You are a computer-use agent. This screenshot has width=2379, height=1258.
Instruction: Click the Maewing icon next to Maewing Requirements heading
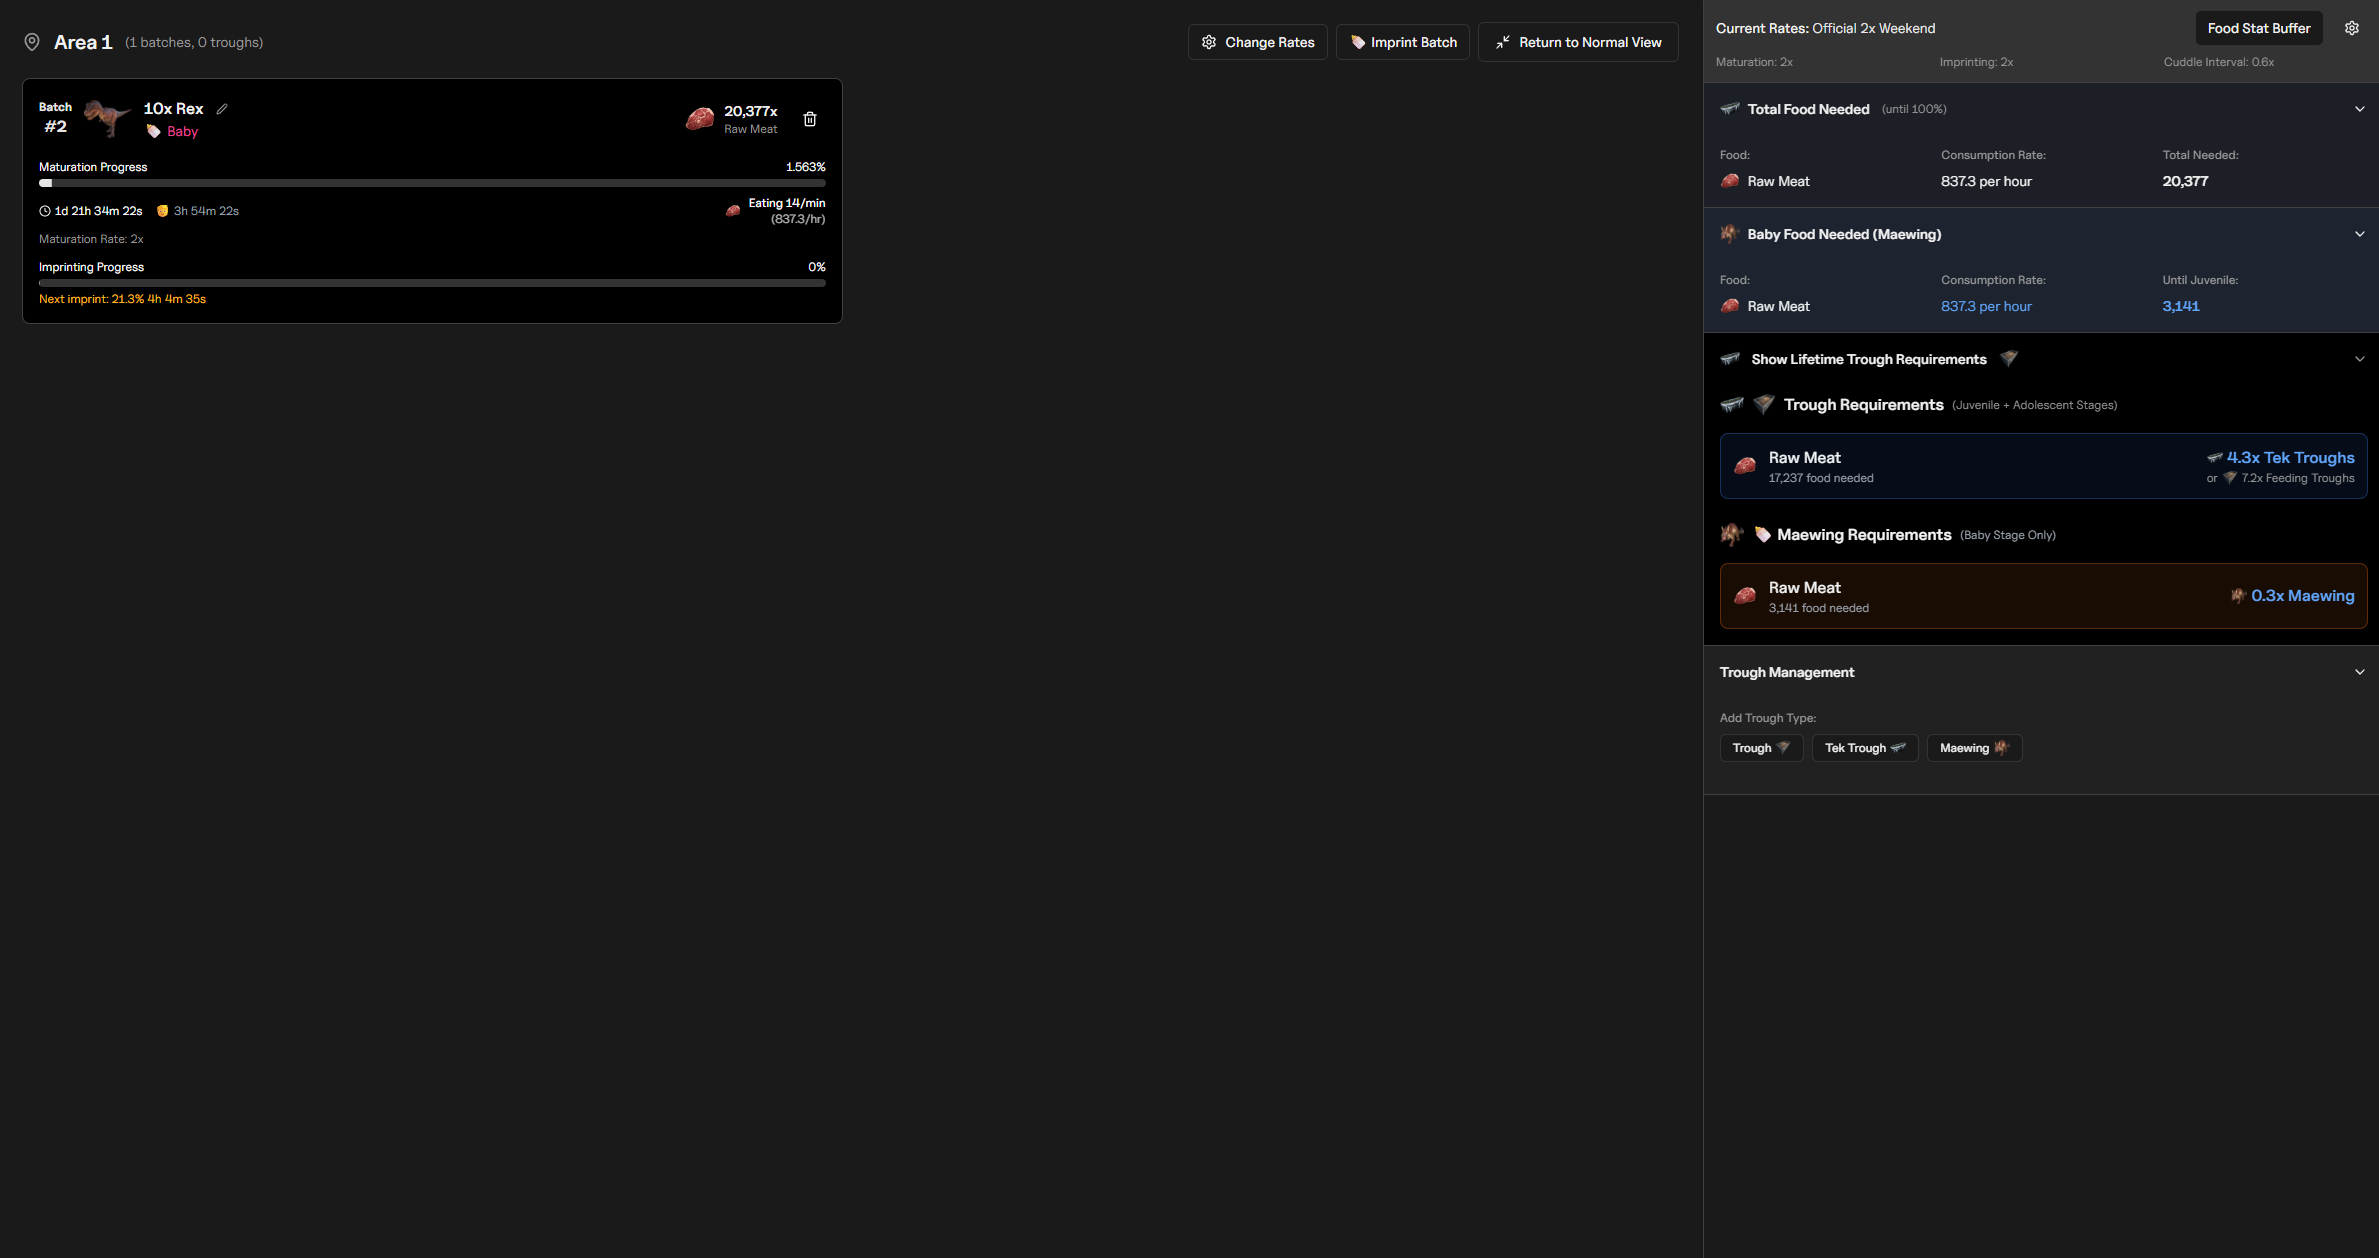click(x=1732, y=535)
